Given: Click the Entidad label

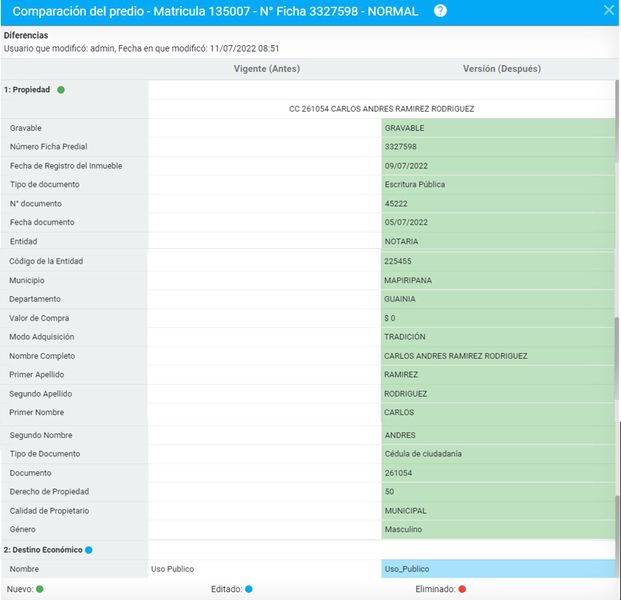Looking at the screenshot, I should (23, 241).
